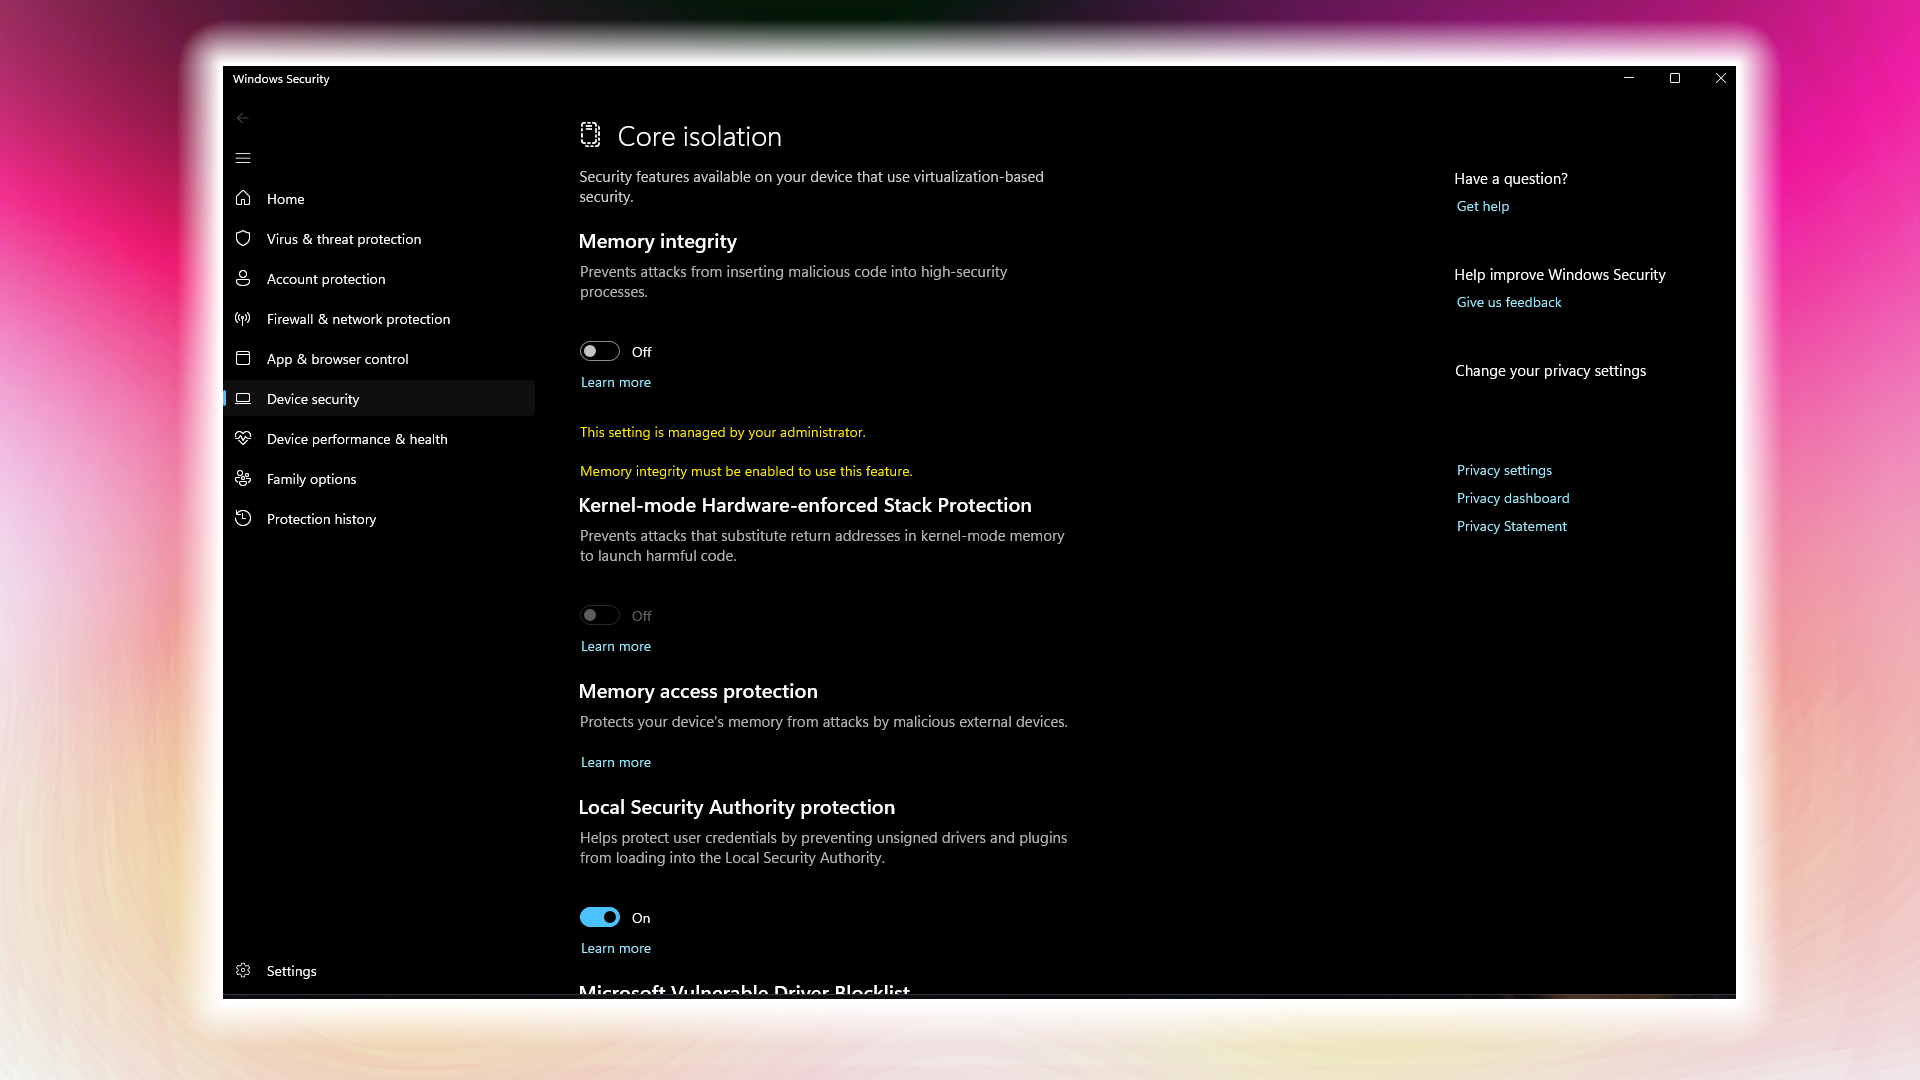This screenshot has height=1080, width=1920.
Task: Select Device security in sidebar
Action: 380,398
